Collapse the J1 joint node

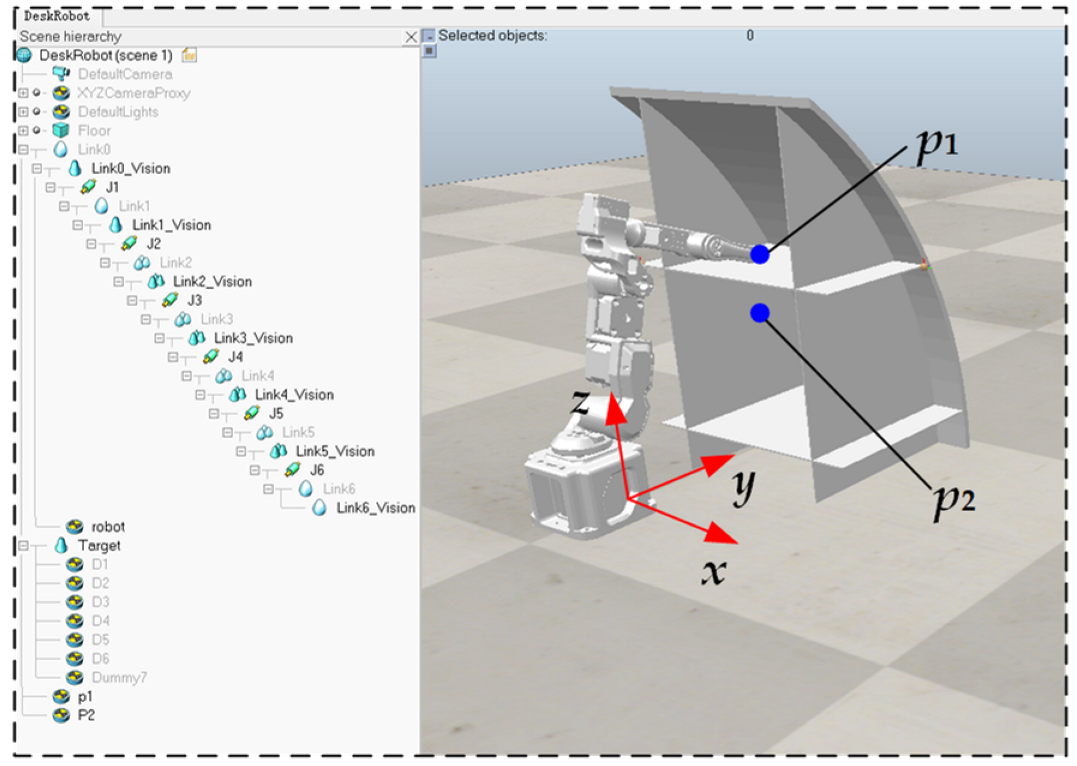pyautogui.click(x=50, y=187)
